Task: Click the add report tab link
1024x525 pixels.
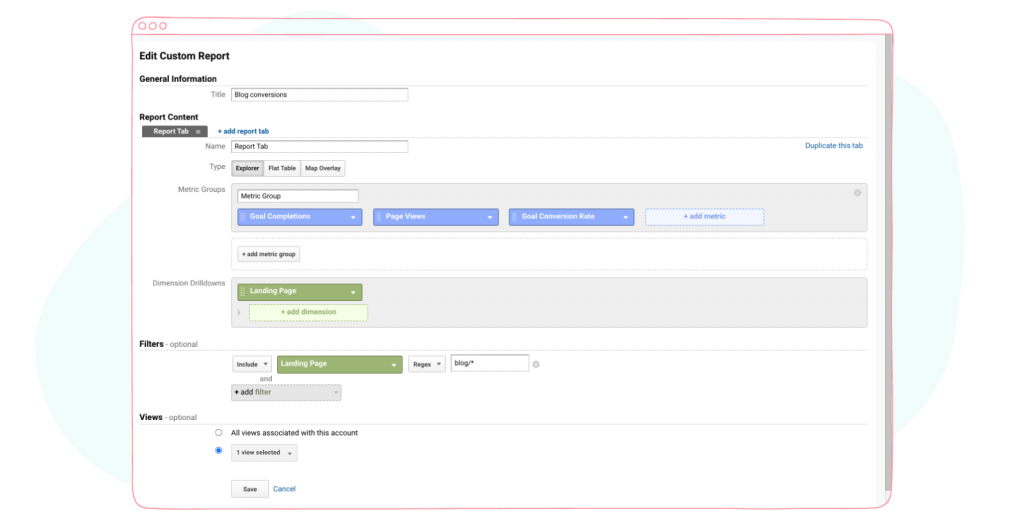Action: pos(243,131)
